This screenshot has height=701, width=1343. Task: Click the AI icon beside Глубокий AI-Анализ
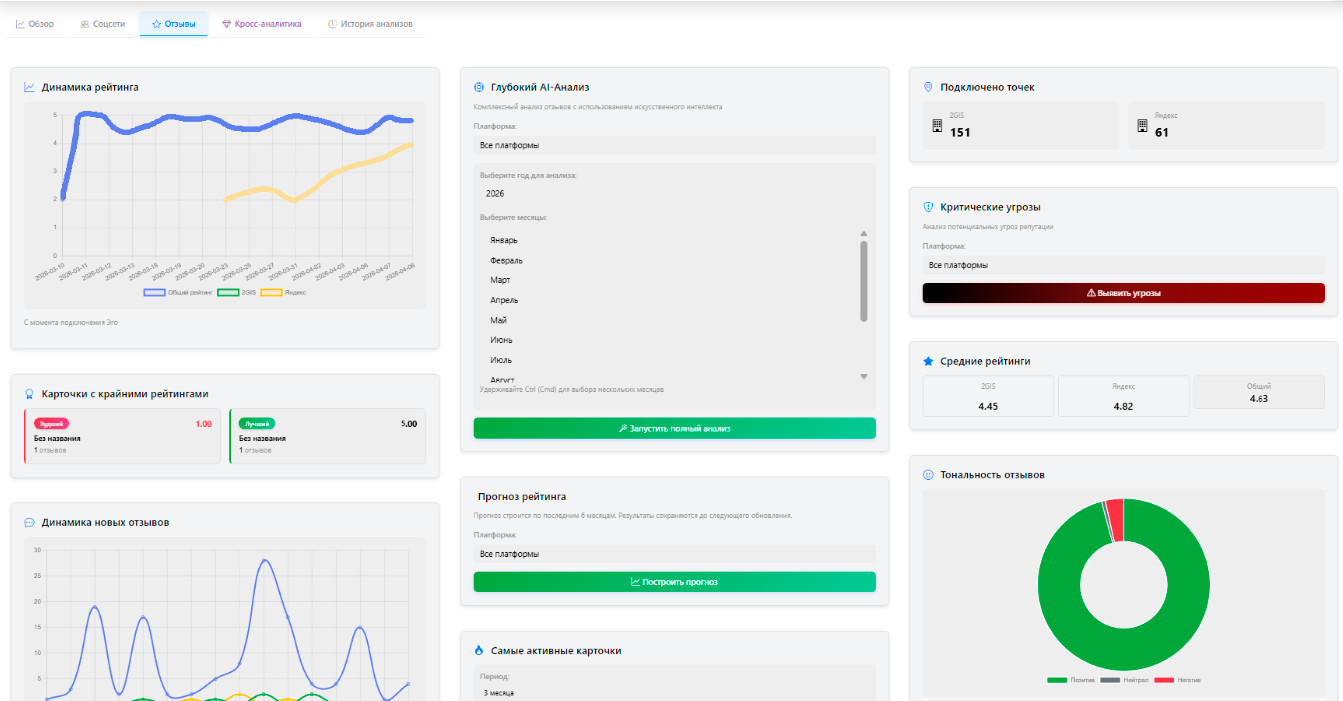pos(479,87)
